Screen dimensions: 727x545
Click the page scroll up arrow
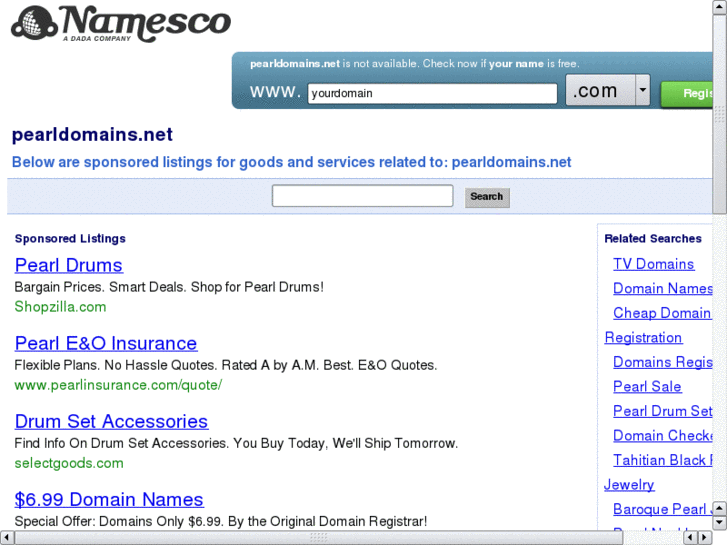click(720, 7)
